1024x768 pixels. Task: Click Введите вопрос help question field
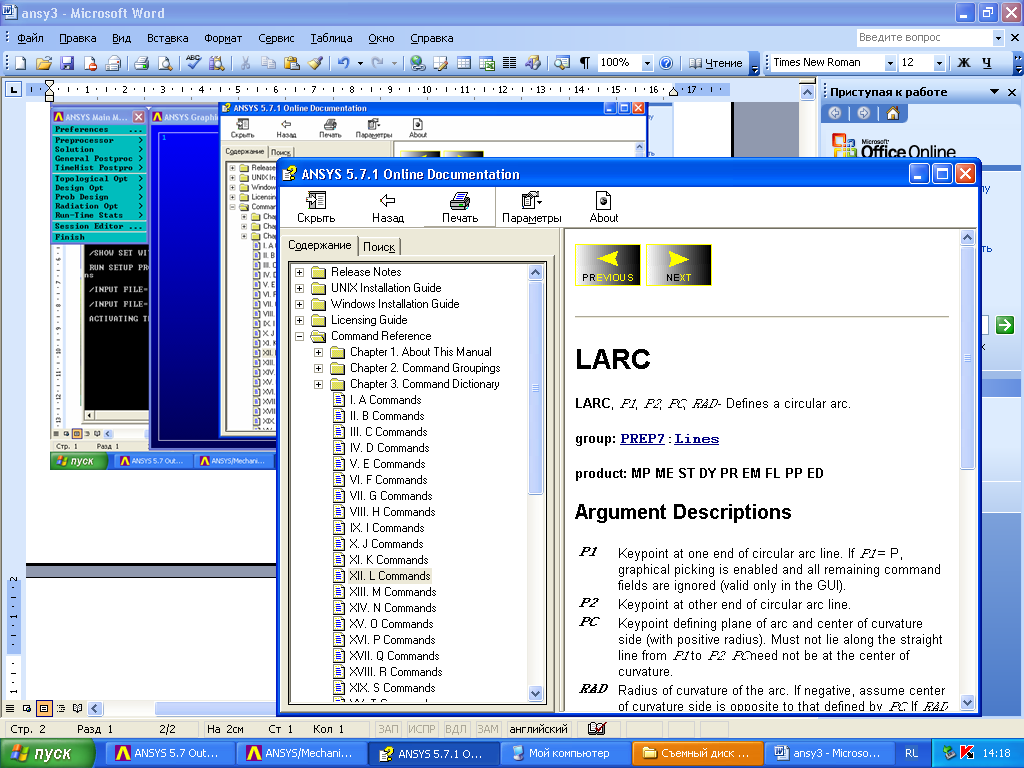tap(924, 38)
